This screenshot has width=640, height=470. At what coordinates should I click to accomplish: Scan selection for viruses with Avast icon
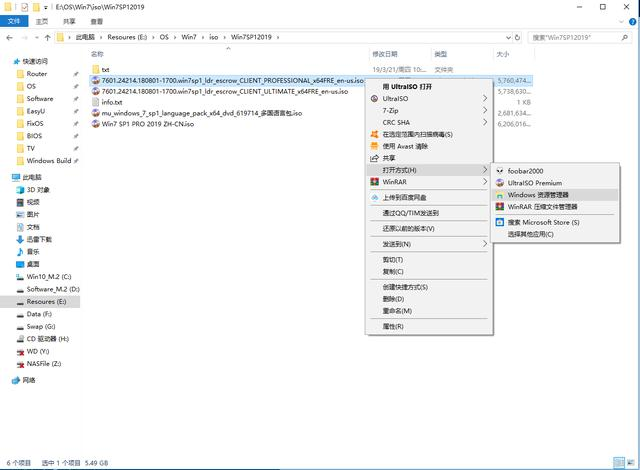click(374, 134)
